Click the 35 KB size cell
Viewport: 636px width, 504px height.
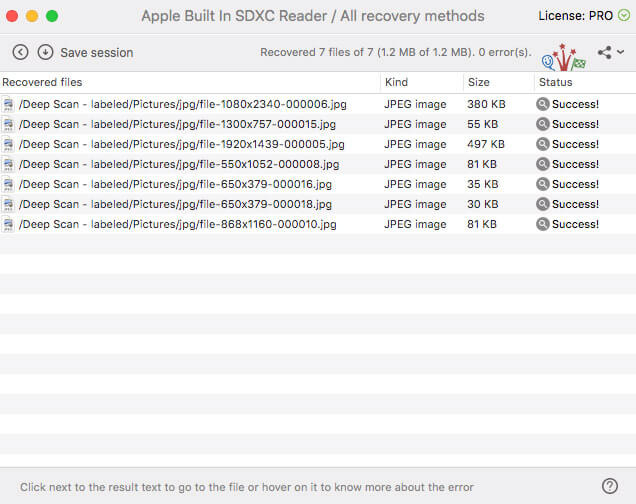(x=483, y=184)
